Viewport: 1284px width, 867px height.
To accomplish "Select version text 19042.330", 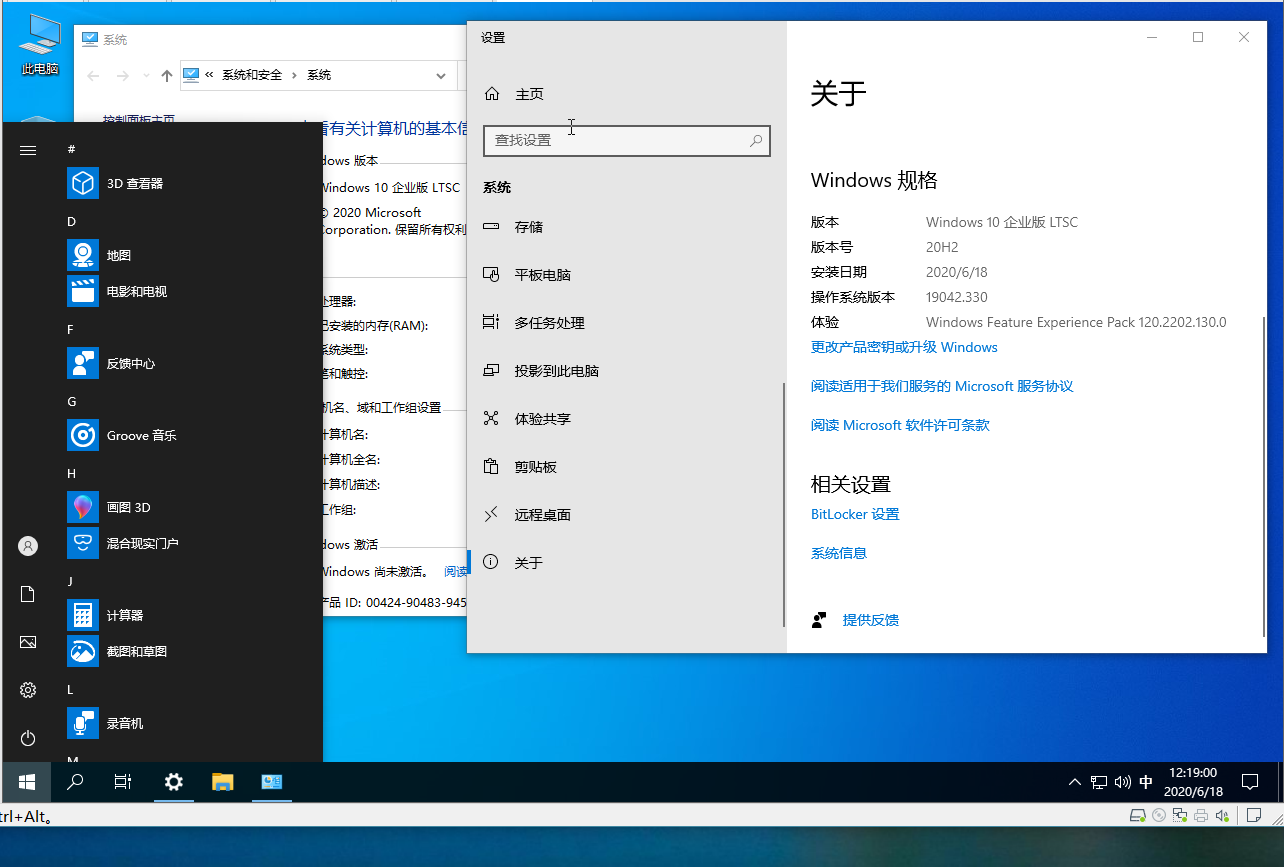I will click(x=957, y=298).
